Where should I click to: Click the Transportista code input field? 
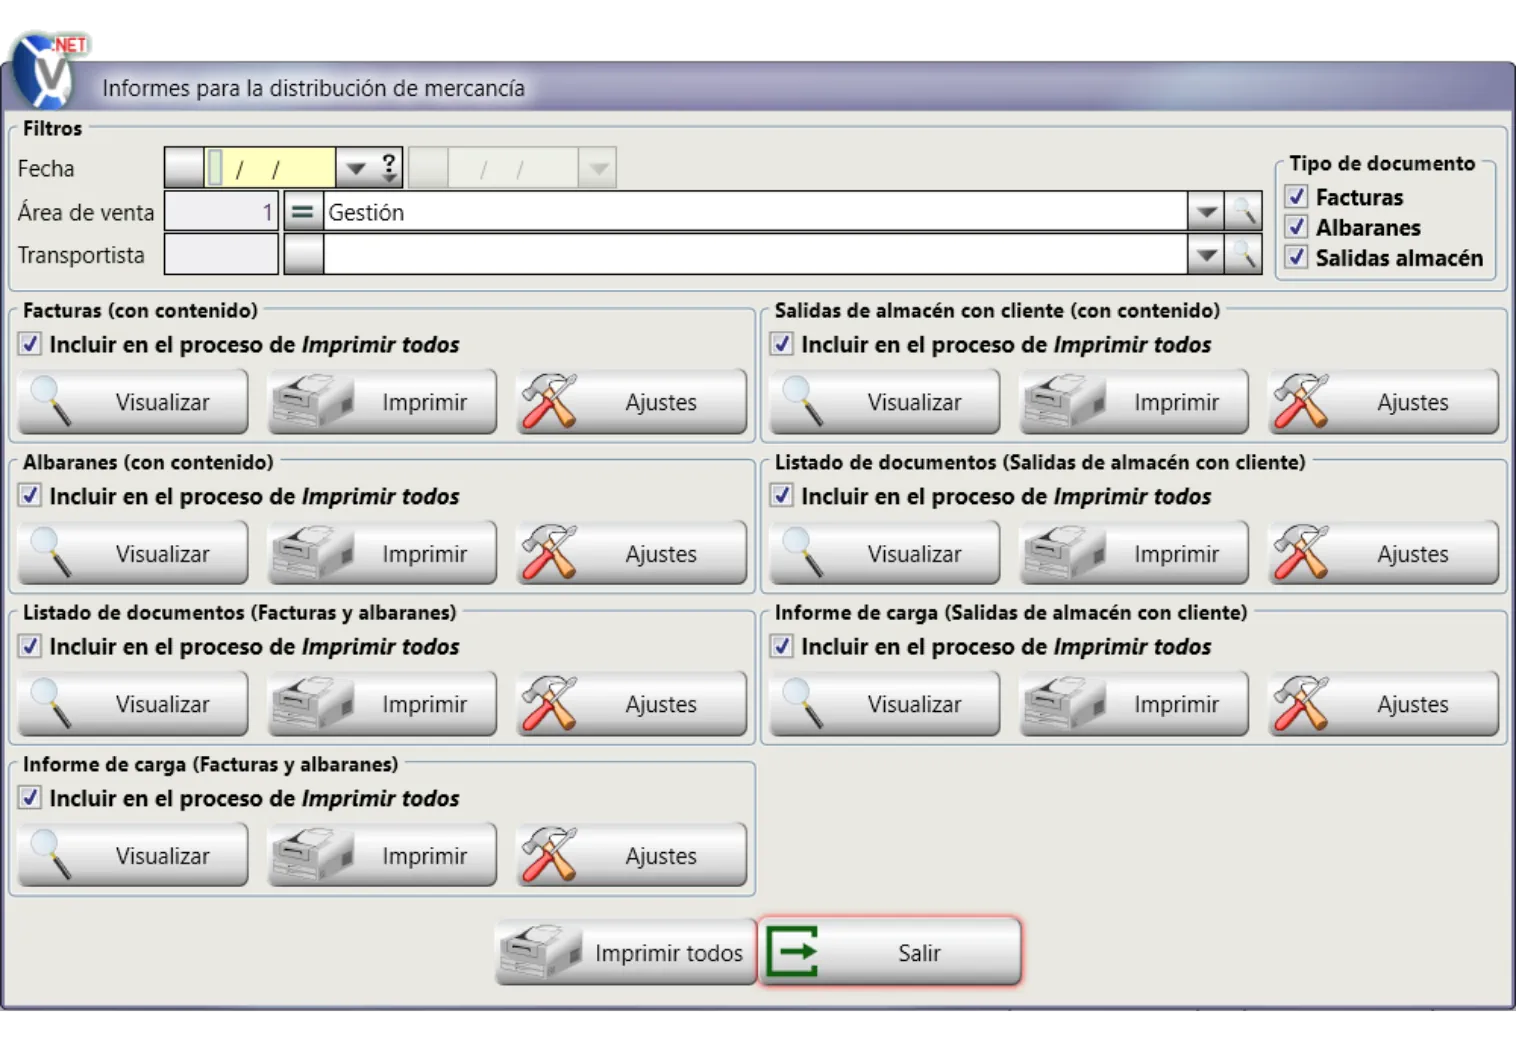click(x=221, y=255)
